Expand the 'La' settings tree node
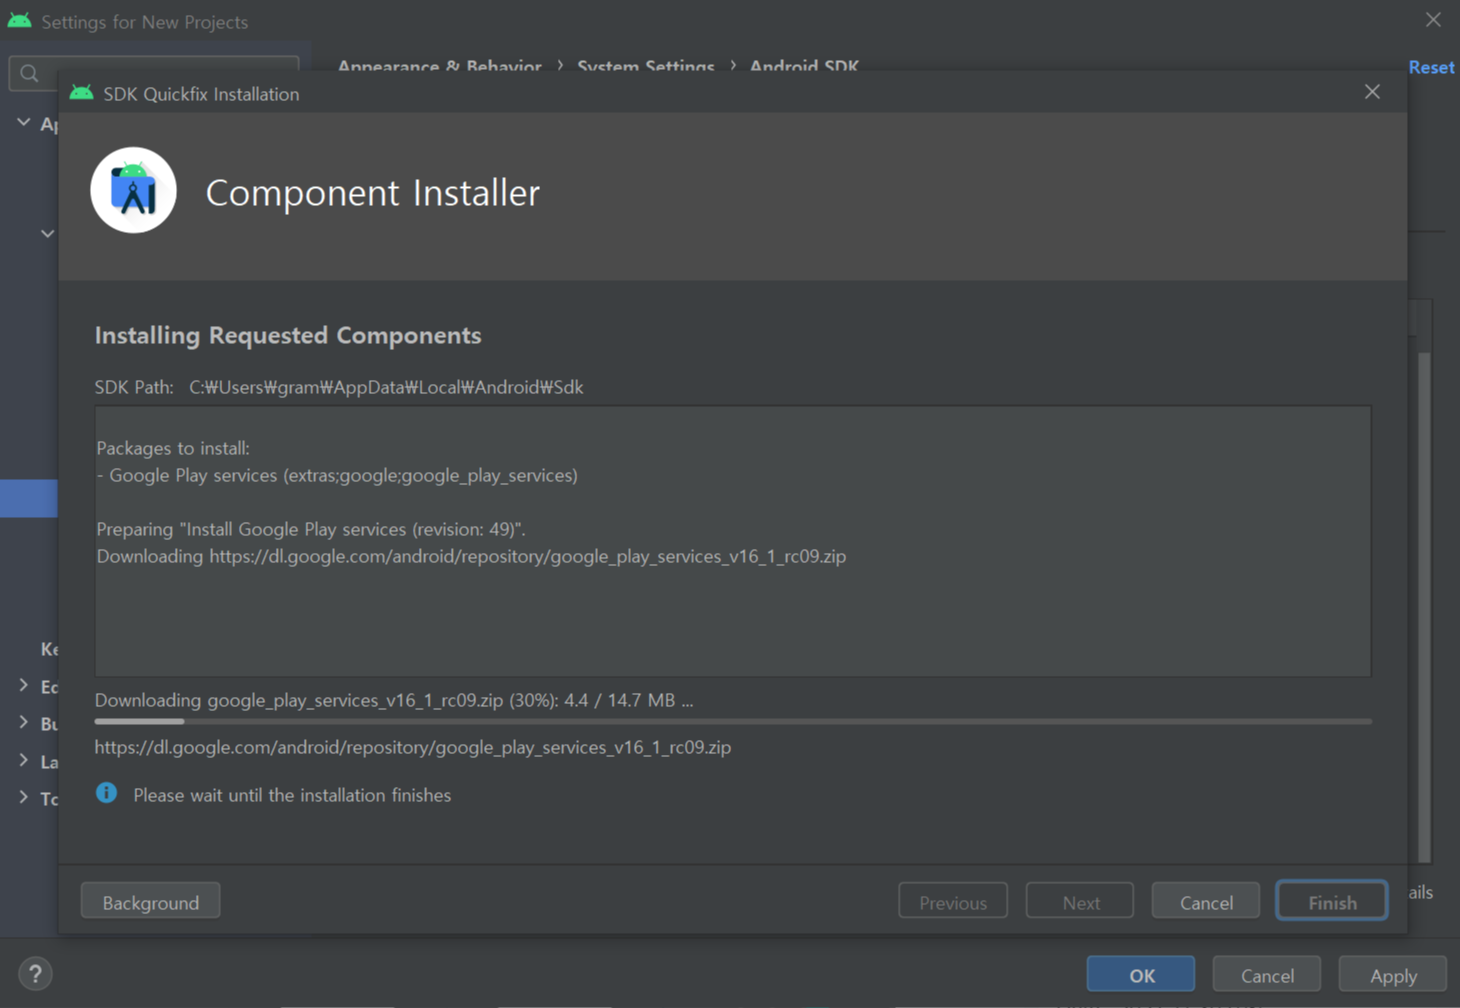1460x1008 pixels. click(23, 760)
